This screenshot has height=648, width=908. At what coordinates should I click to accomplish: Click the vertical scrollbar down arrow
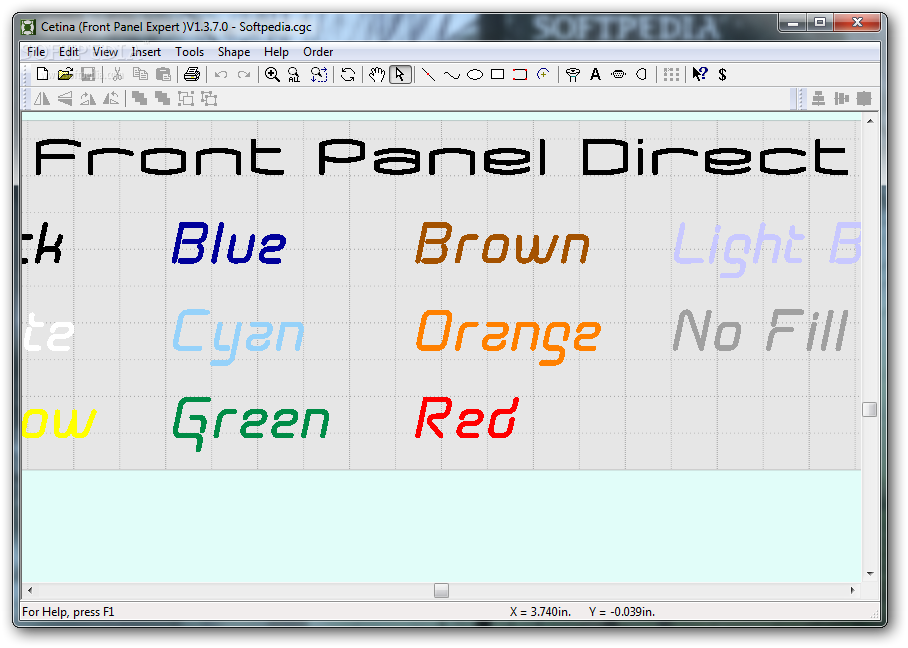tap(870, 574)
